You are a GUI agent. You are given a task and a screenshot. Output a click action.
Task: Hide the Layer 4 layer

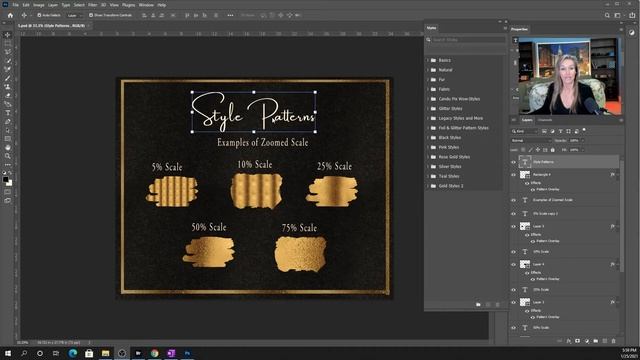point(513,264)
